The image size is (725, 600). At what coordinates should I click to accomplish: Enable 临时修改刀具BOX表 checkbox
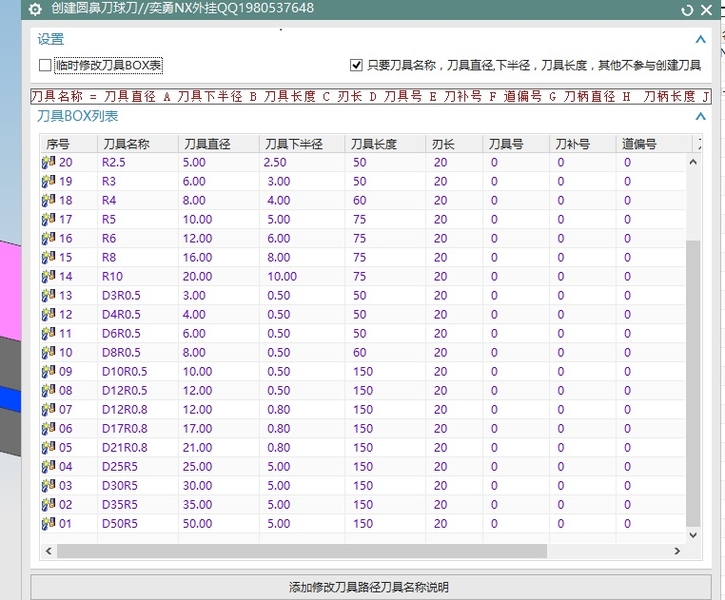[x=45, y=65]
